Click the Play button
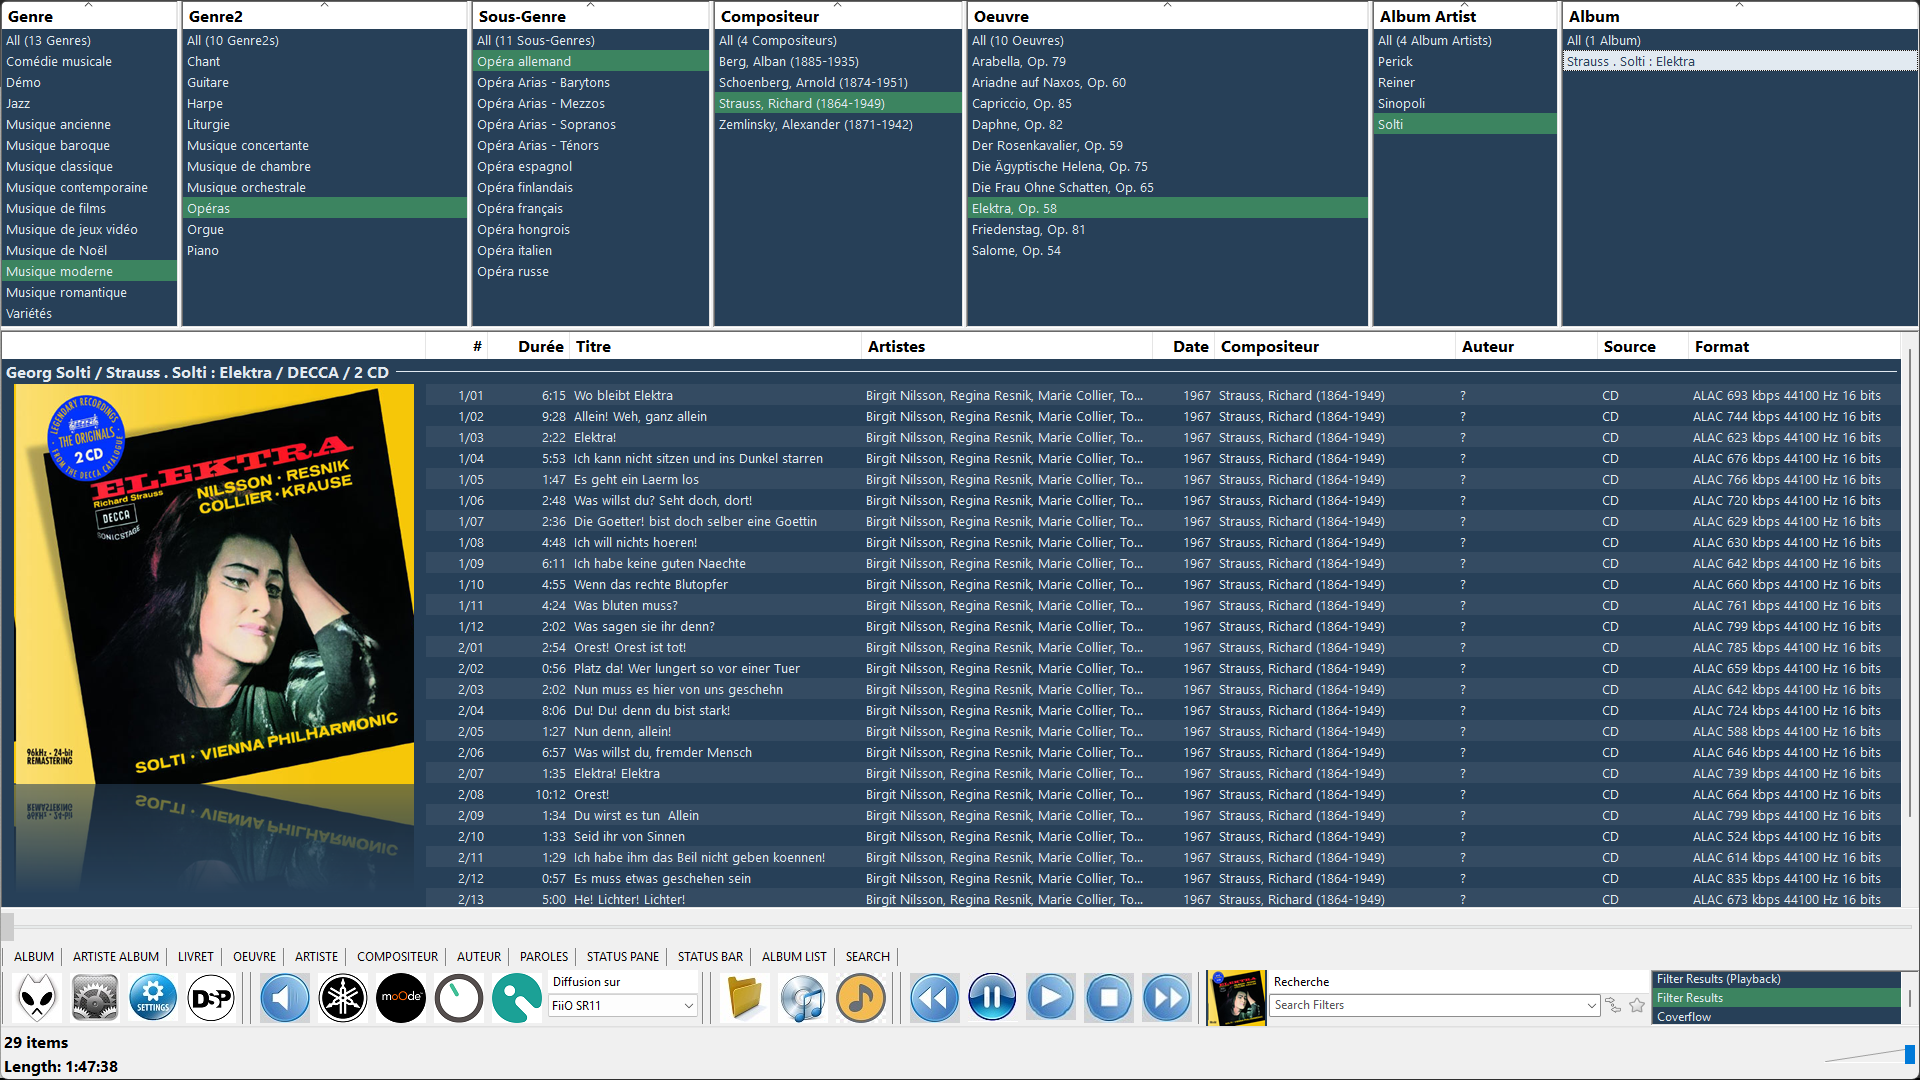 1050,997
